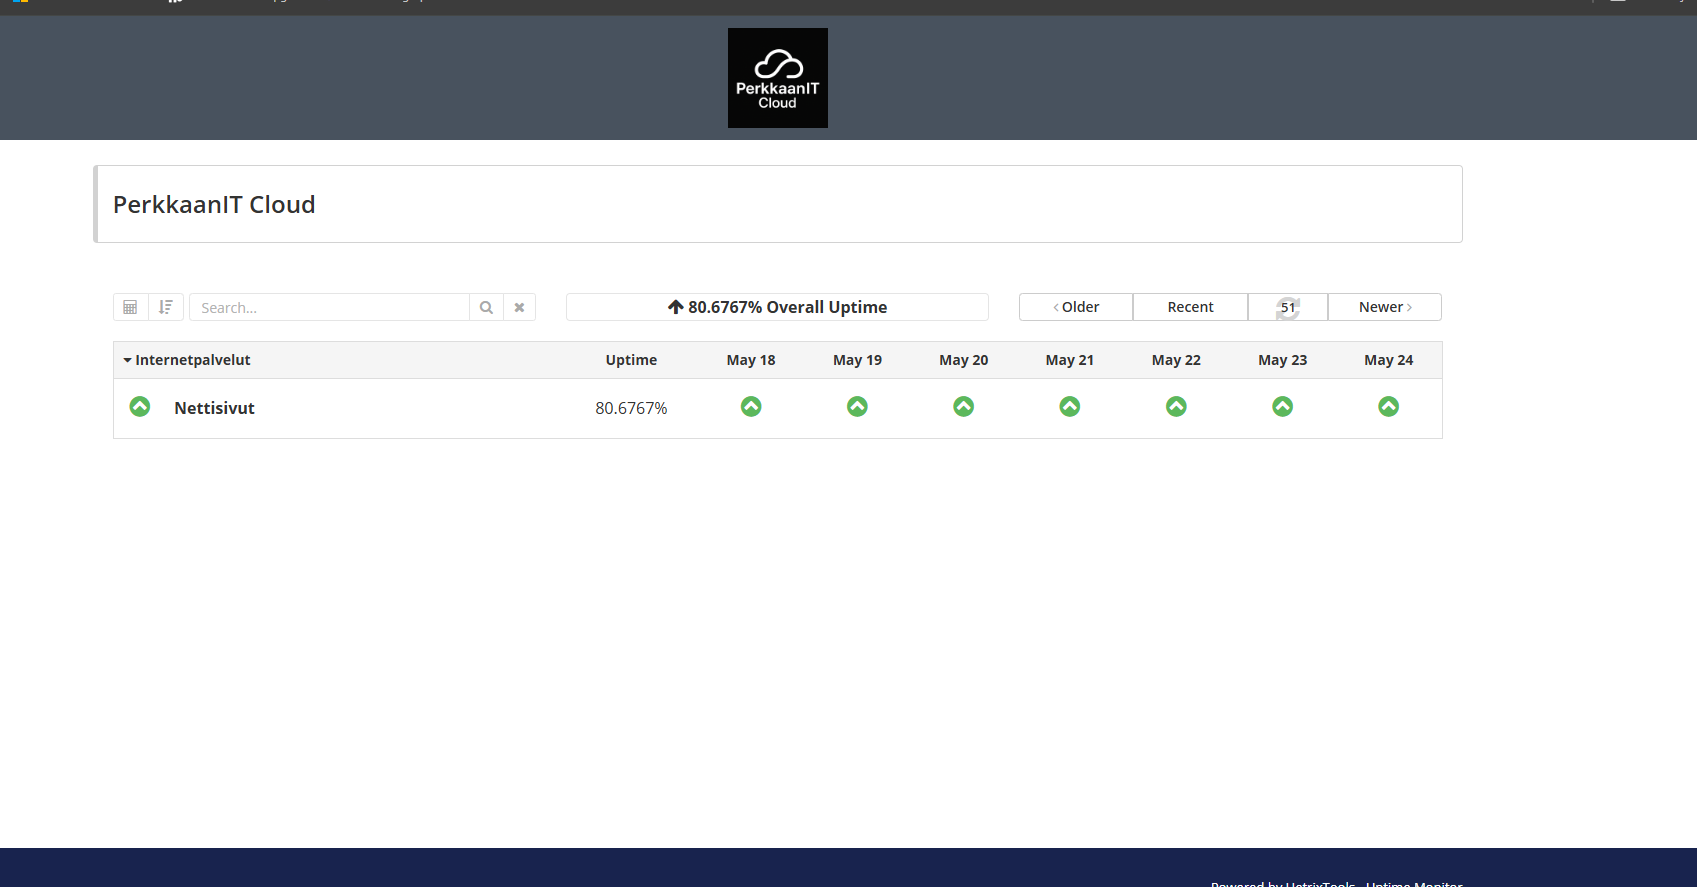Click Nettisivut May 18 up status icon

(x=751, y=406)
